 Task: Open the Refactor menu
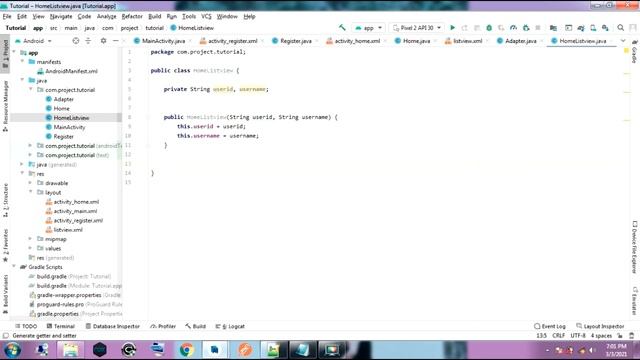[x=132, y=16]
